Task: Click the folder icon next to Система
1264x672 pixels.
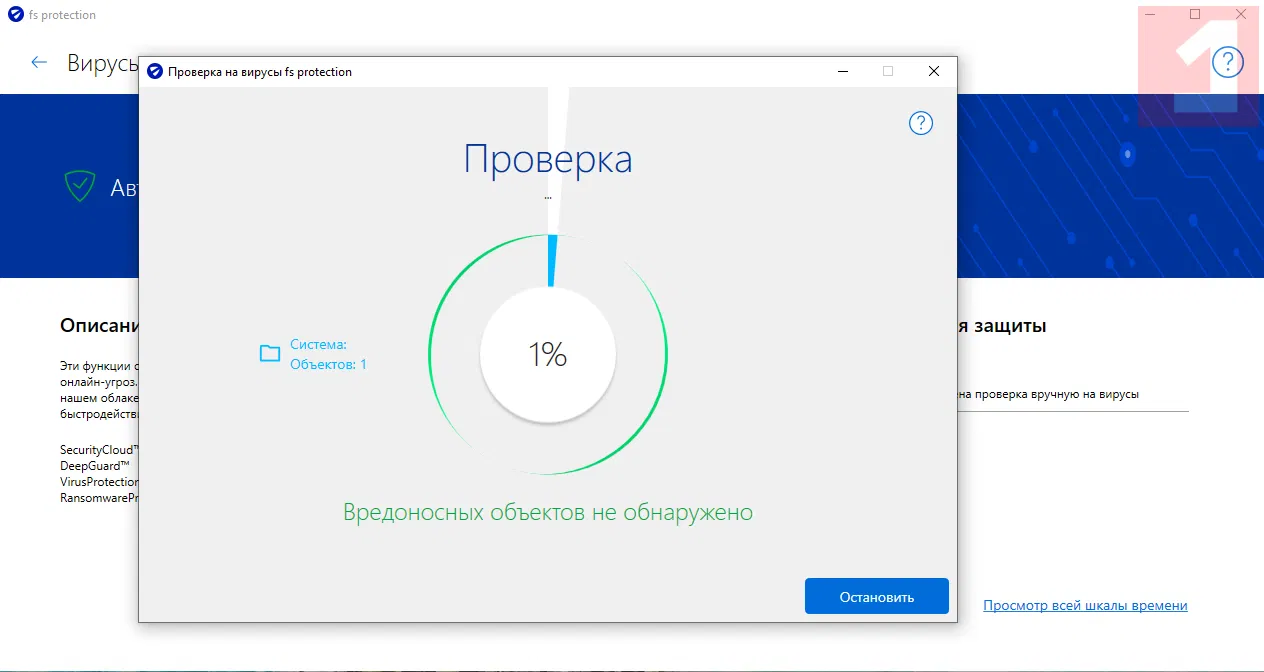Action: 270,353
